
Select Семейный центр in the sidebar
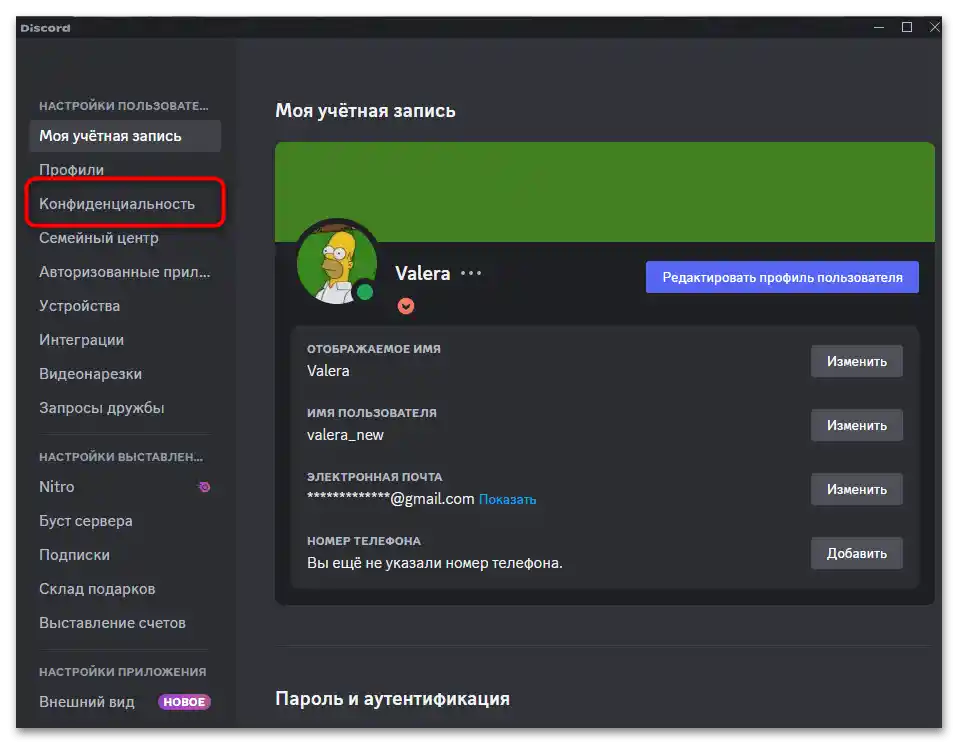click(99, 237)
